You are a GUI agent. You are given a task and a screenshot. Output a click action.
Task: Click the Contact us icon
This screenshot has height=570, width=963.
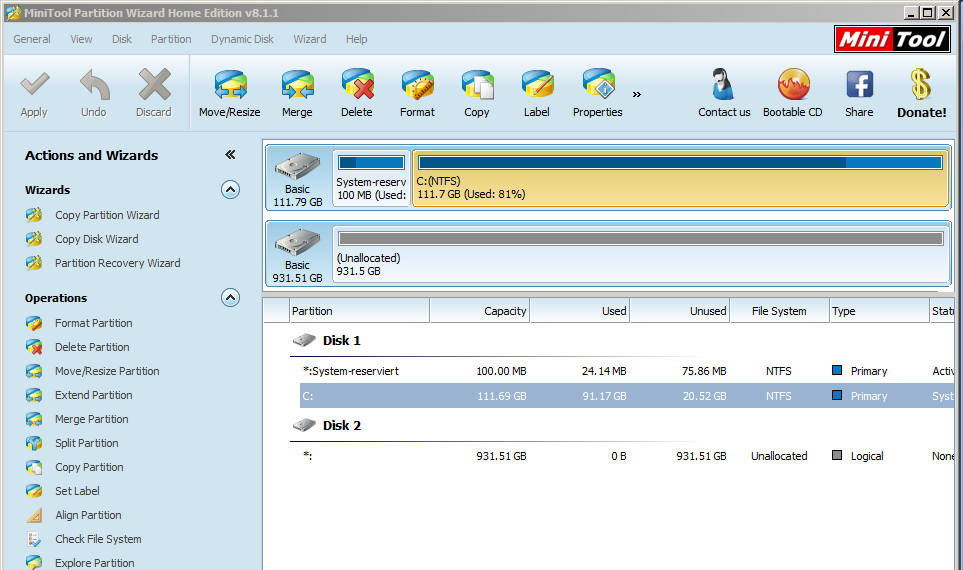click(x=723, y=84)
